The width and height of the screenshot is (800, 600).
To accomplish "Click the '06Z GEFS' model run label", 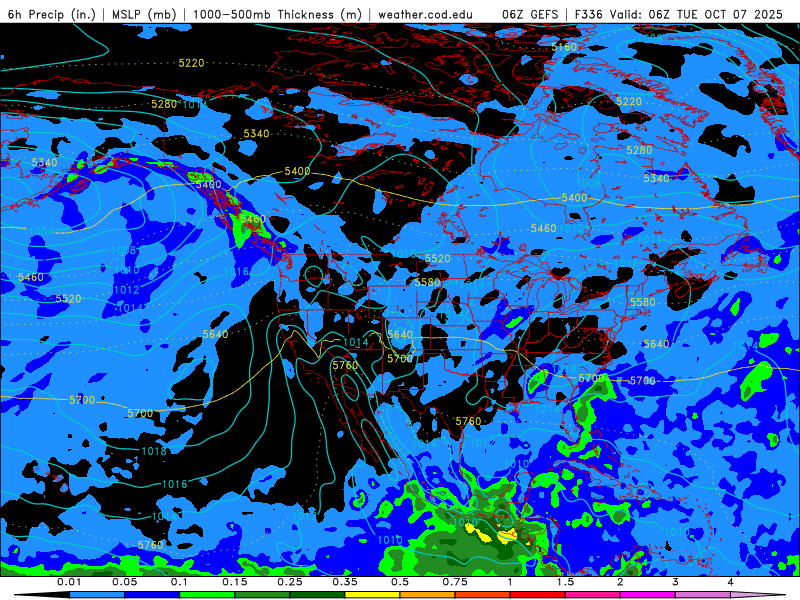I will tap(530, 14).
